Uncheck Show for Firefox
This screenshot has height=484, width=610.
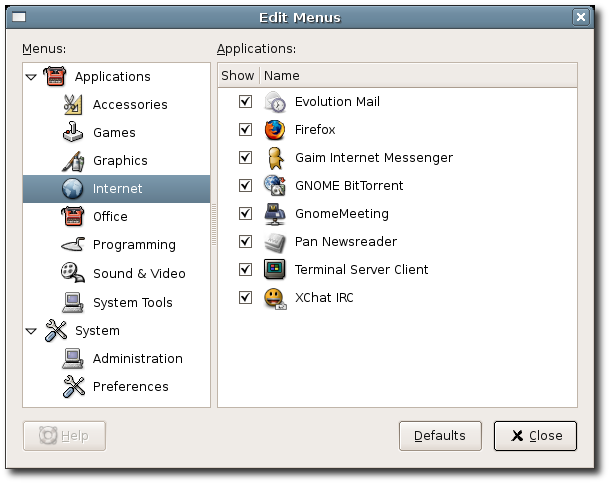(x=245, y=130)
